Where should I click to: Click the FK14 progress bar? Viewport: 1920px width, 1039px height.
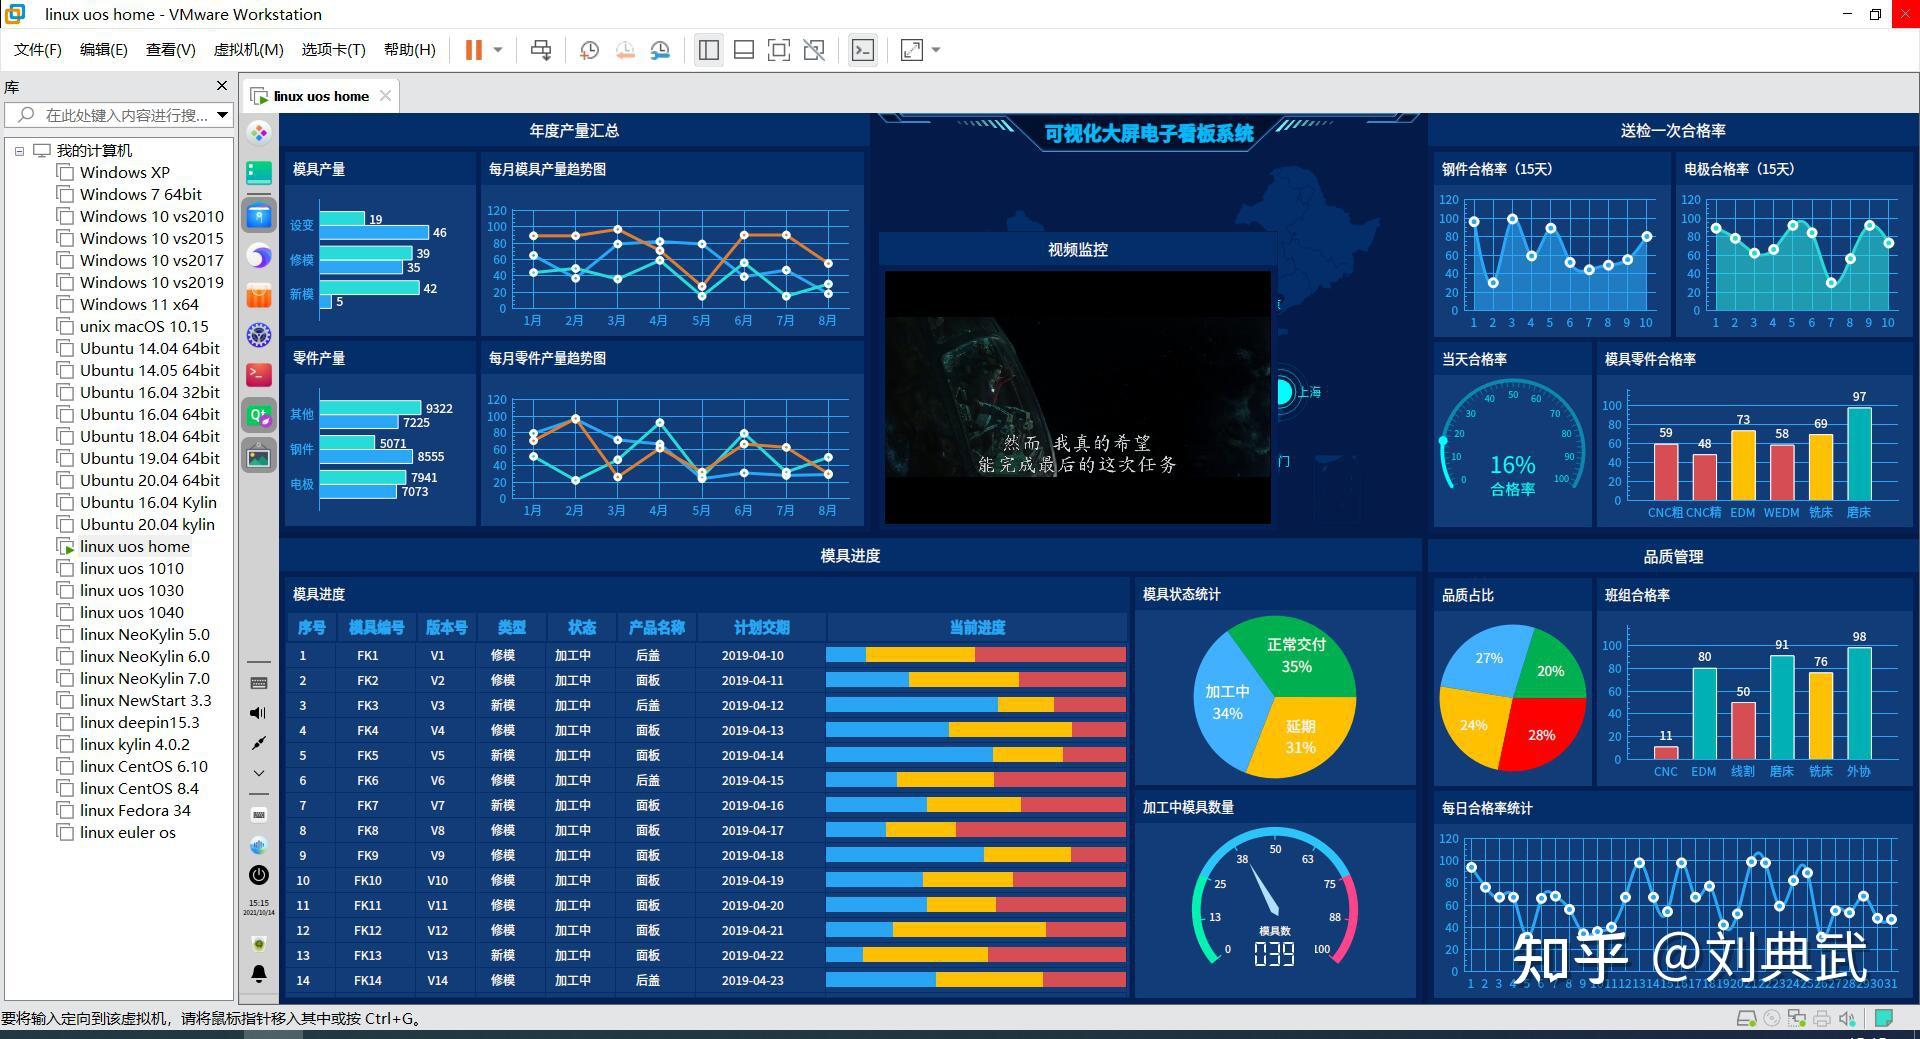point(976,980)
